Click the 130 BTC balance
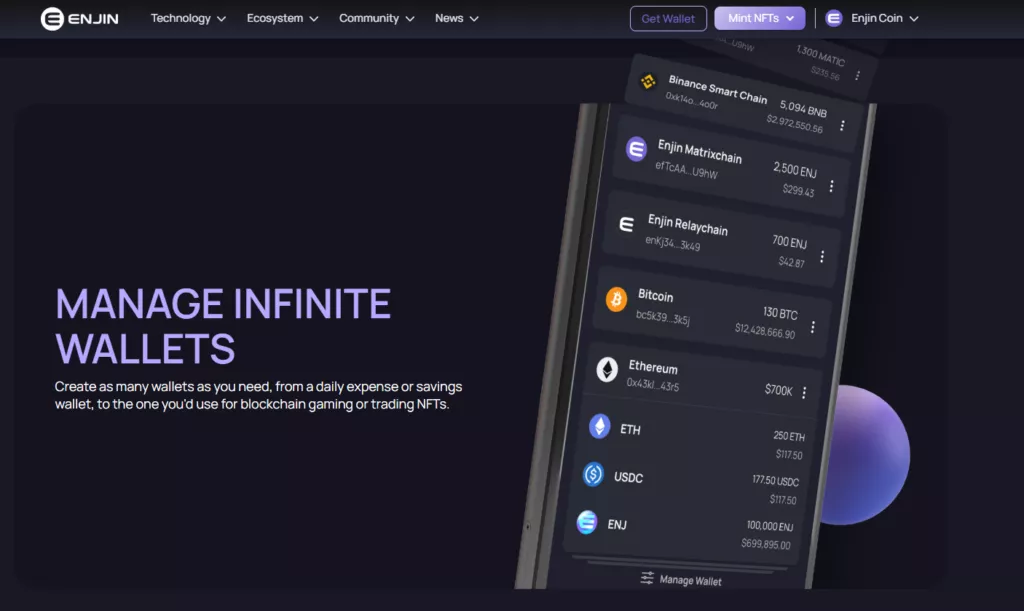 click(x=780, y=313)
